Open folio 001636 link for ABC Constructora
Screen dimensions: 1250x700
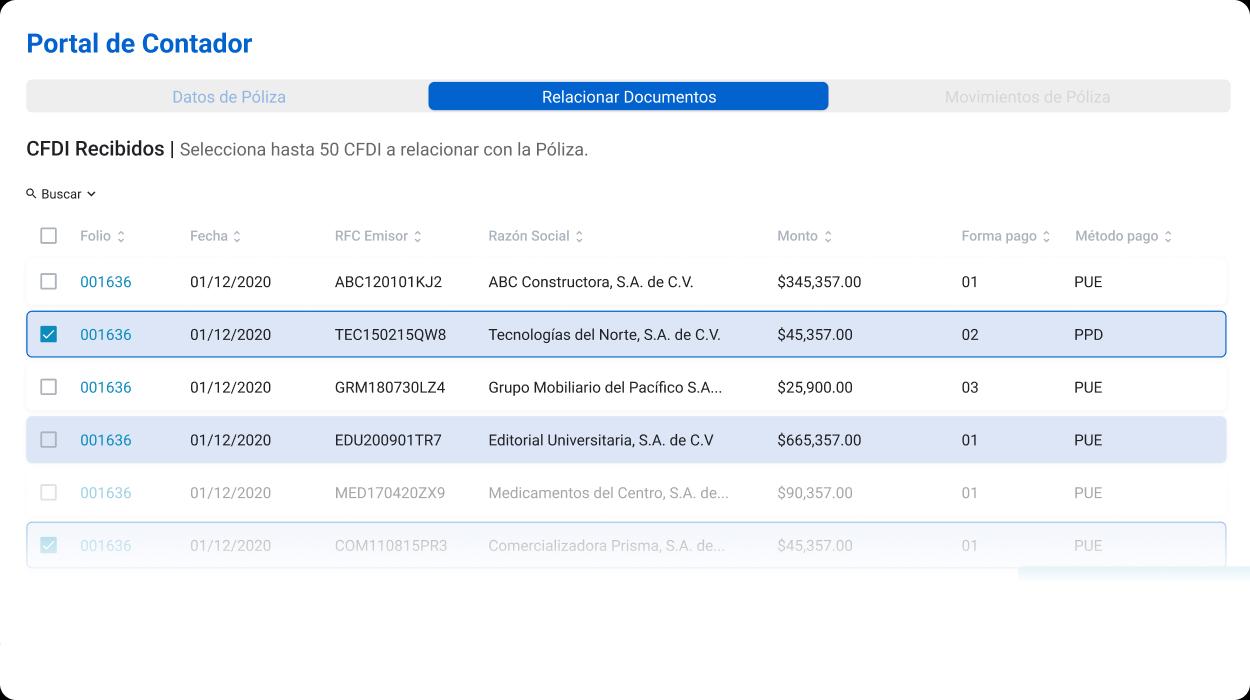[106, 282]
